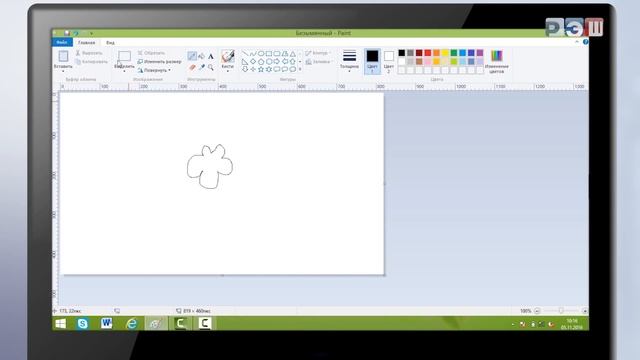Pick the Color picker eyedropper tool

(202, 67)
